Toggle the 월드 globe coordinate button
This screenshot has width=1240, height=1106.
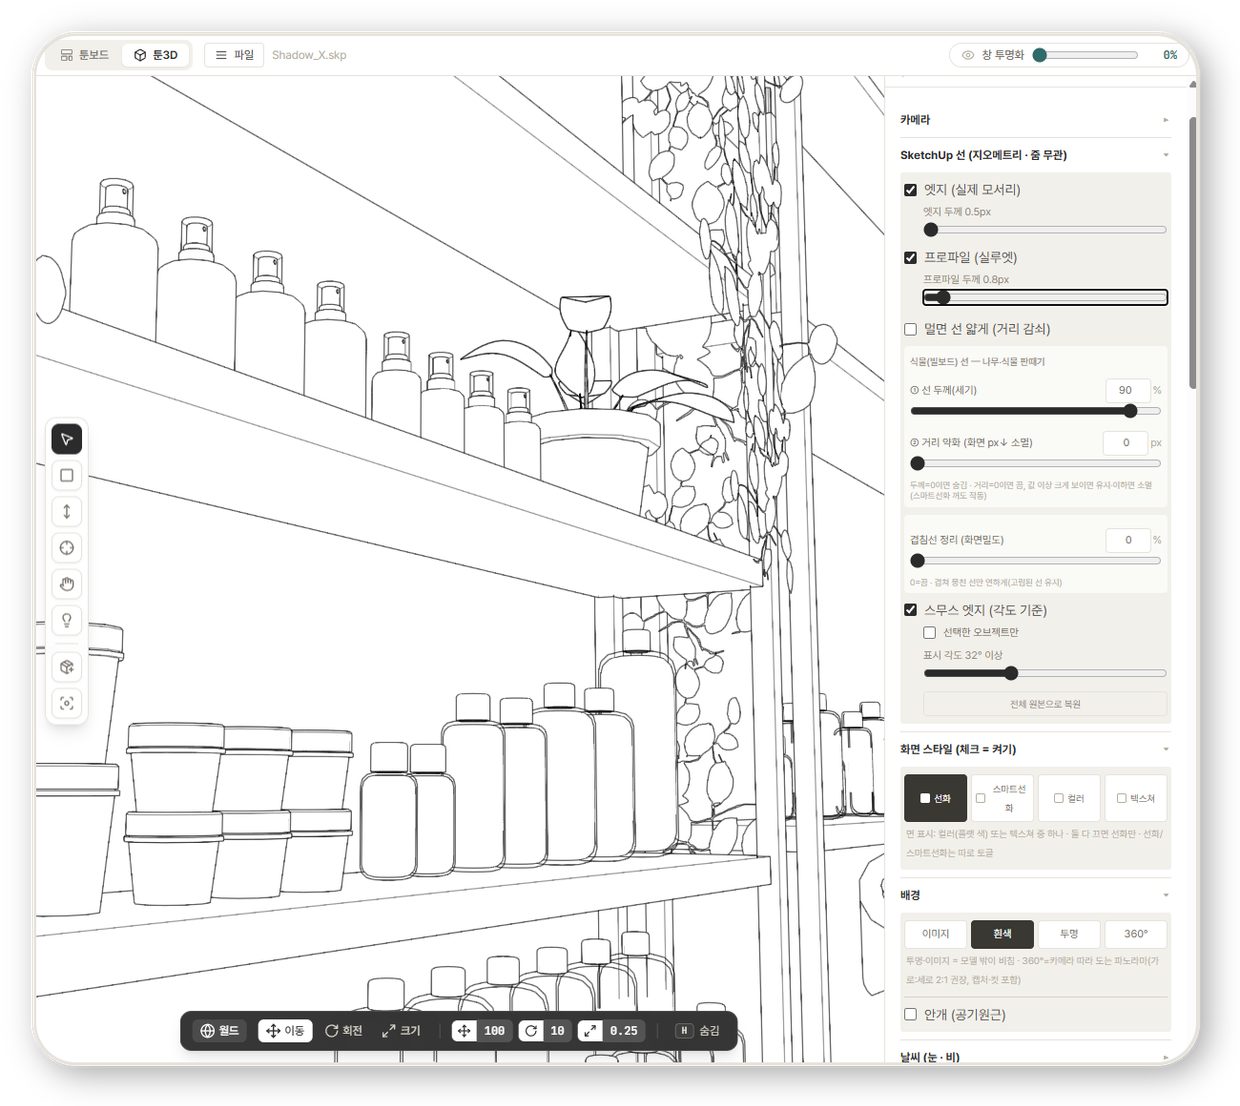(x=219, y=1030)
